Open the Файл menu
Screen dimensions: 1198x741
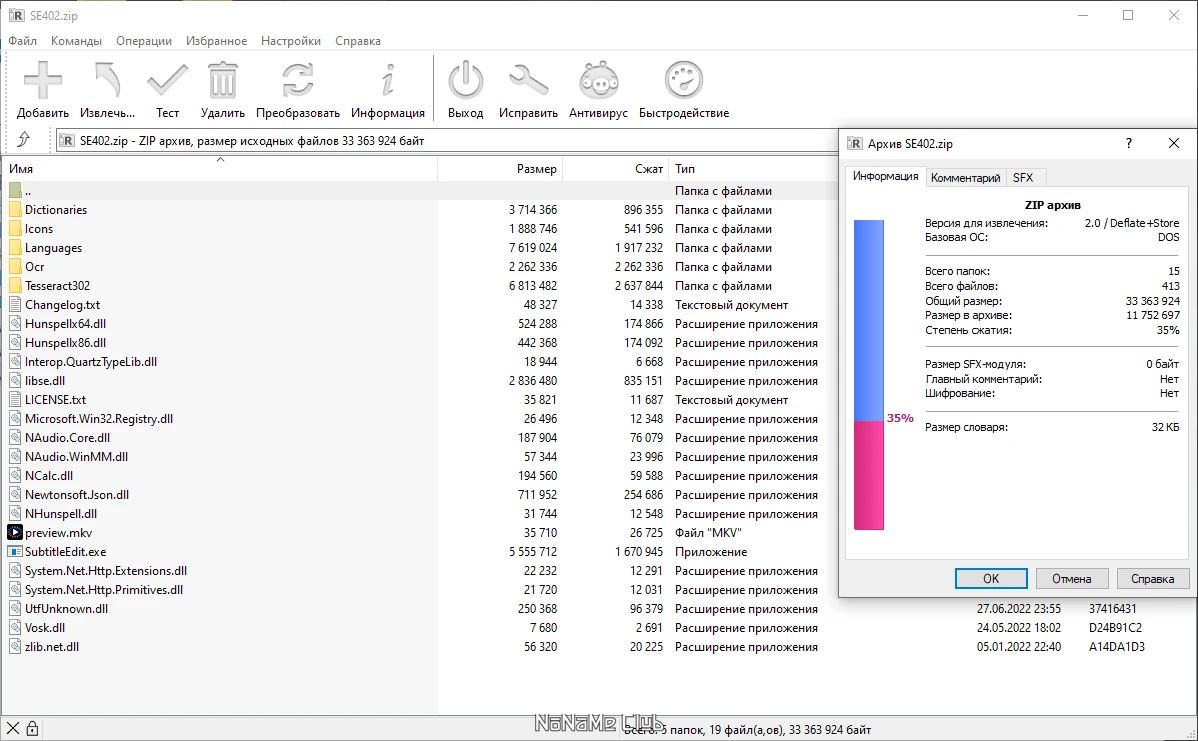23,41
